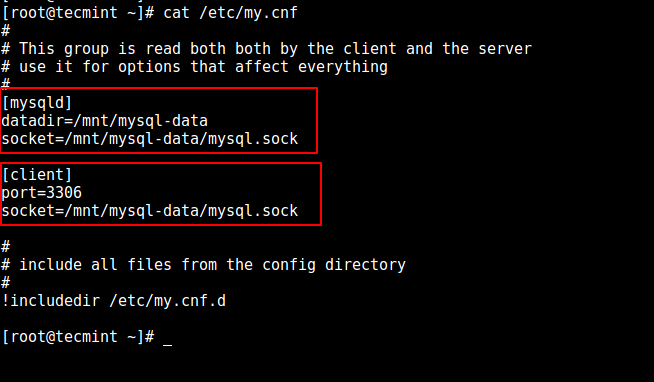Image resolution: width=654 pixels, height=382 pixels.
Task: Click the comment about client and server
Action: 267,49
